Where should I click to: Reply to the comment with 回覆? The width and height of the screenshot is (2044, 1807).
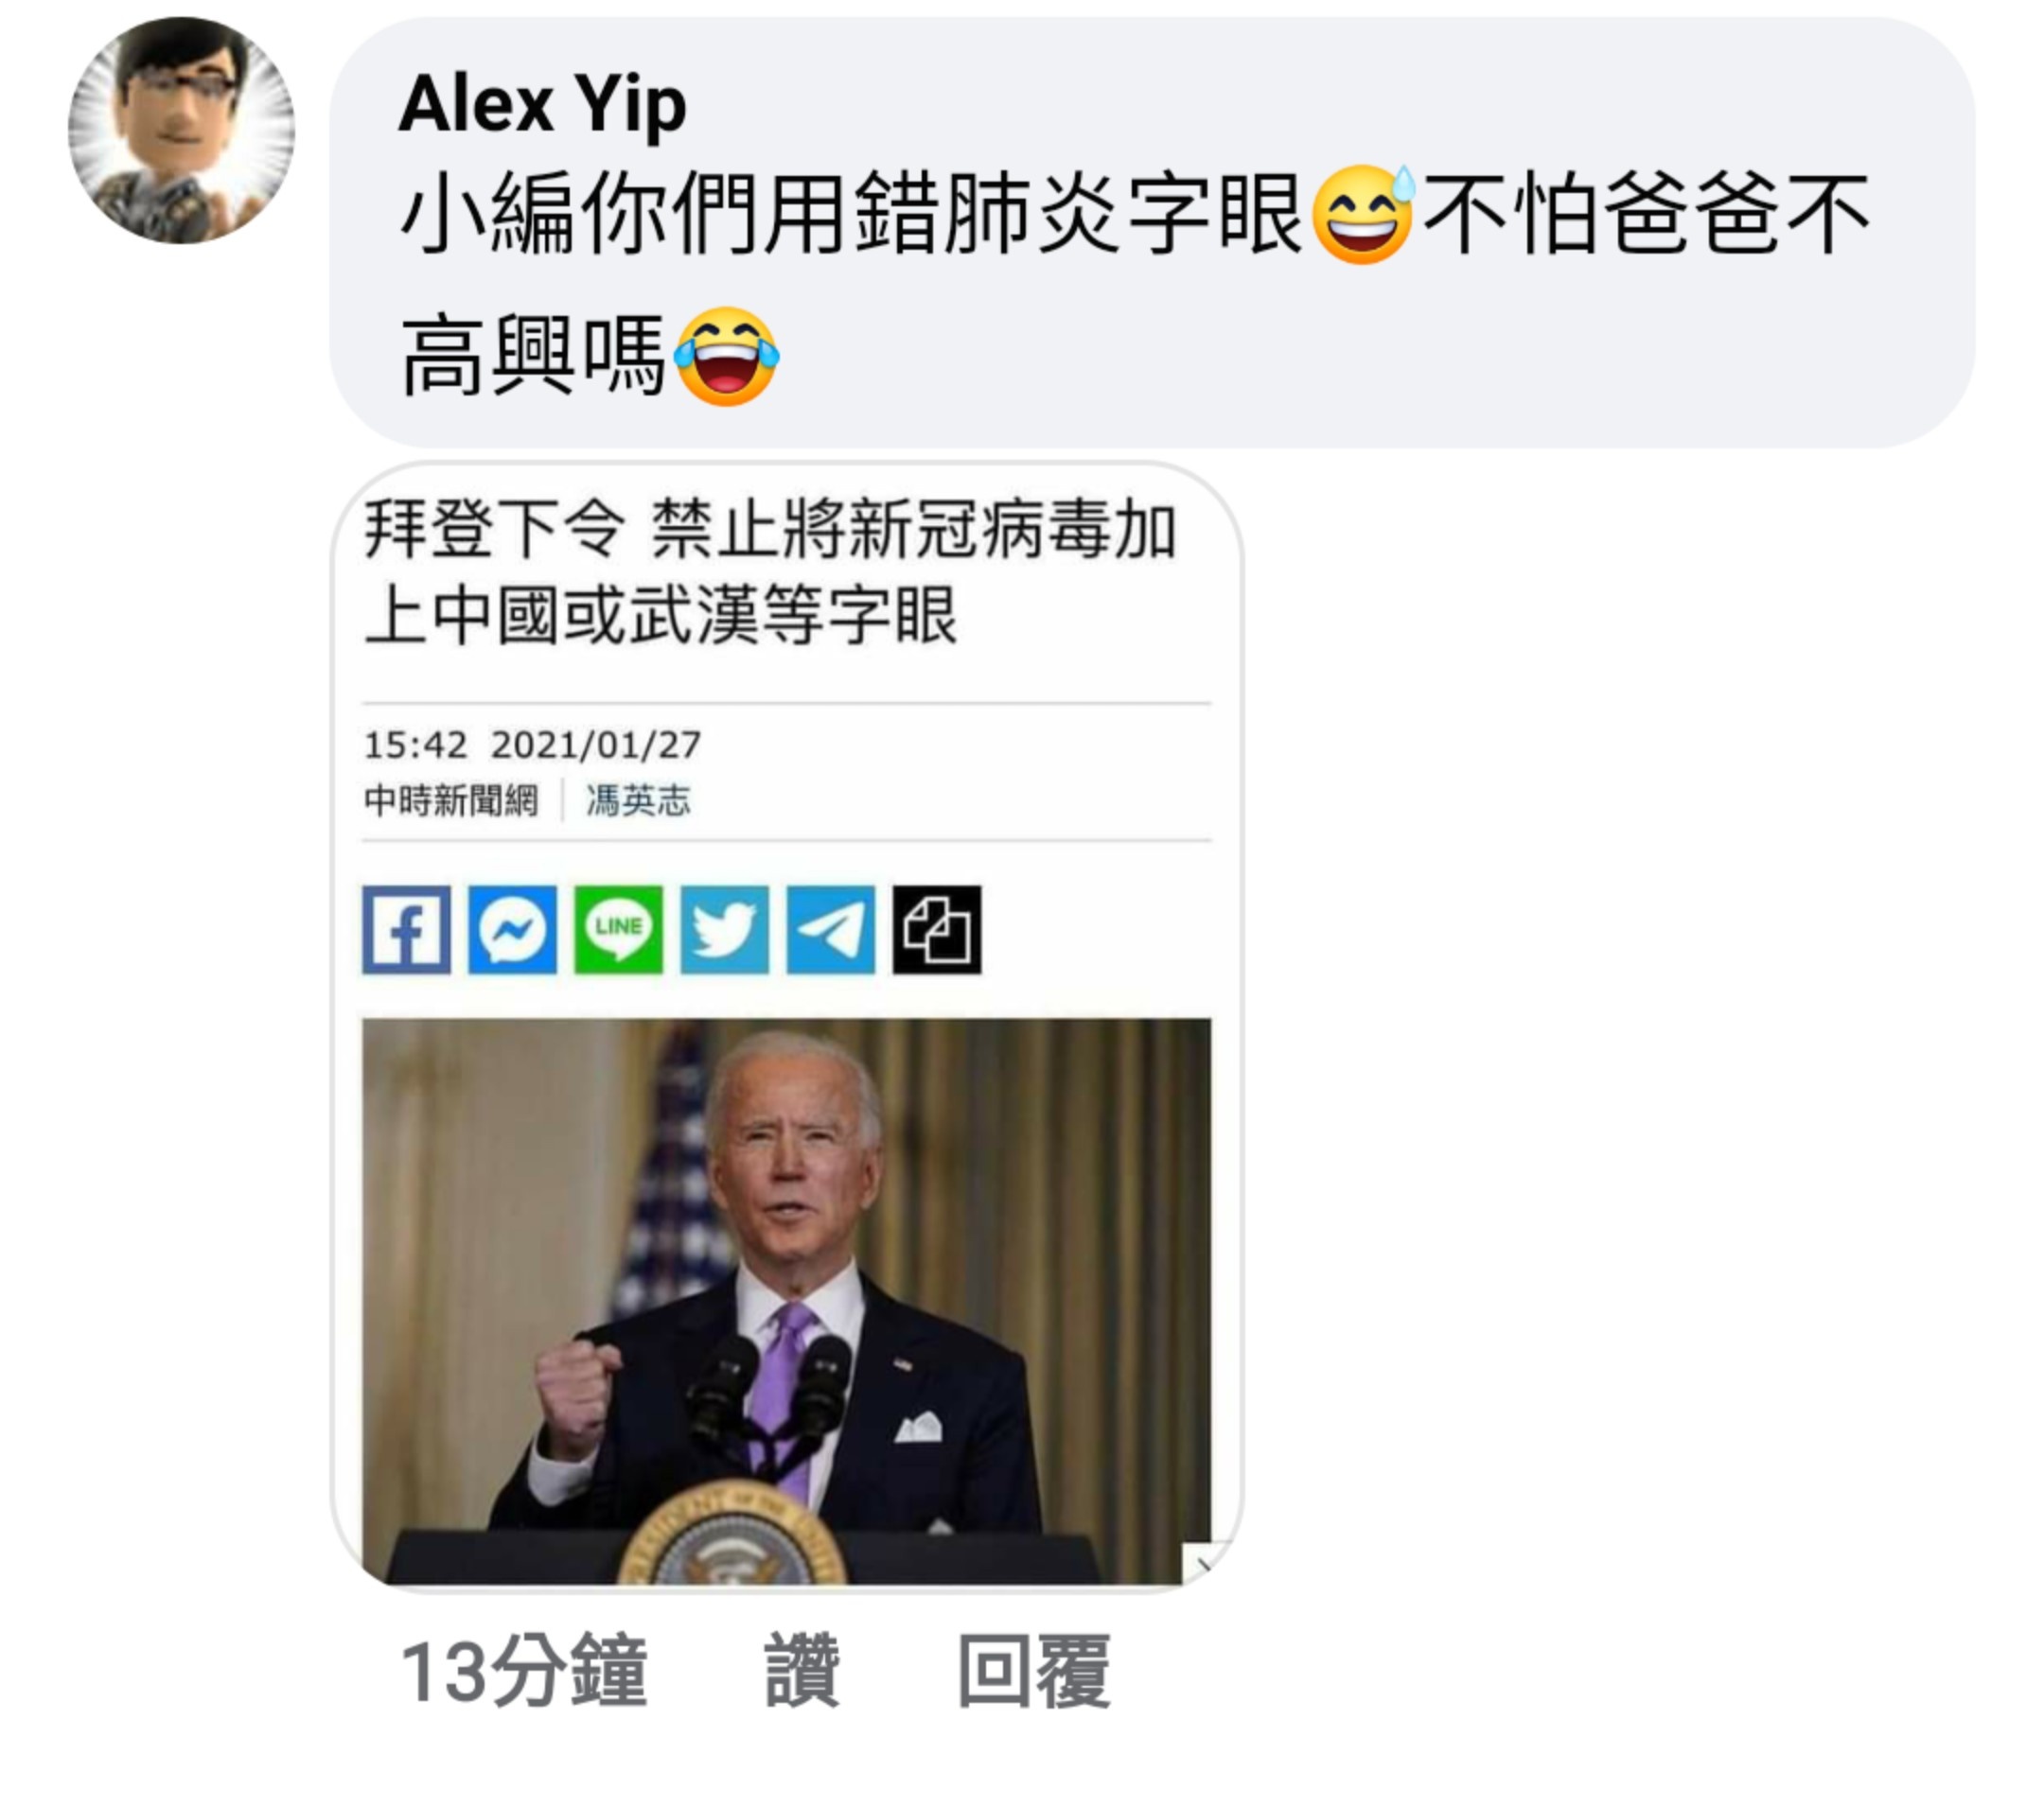pos(1034,1671)
